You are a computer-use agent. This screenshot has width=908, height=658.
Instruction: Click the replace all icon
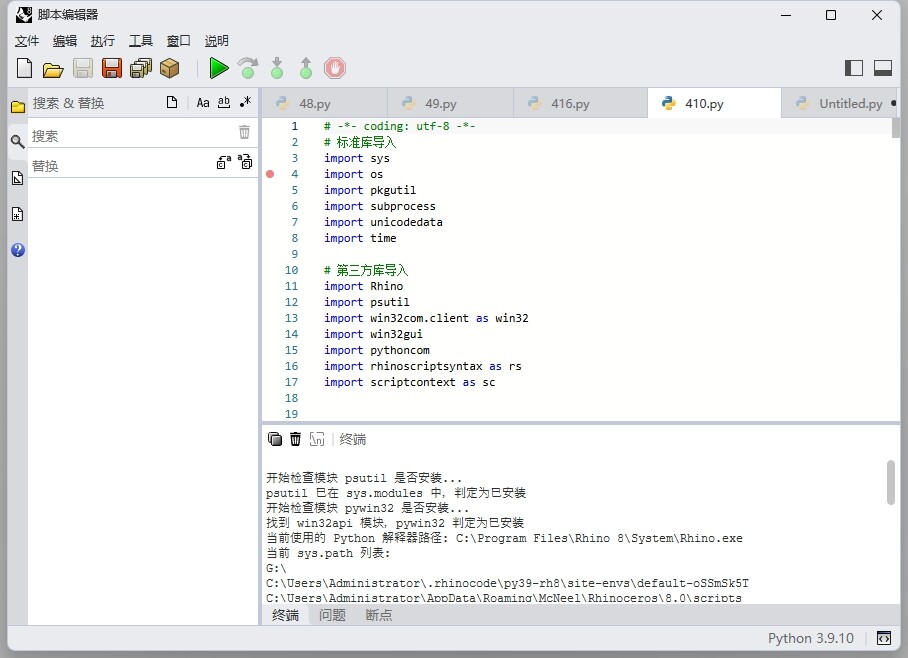coord(245,162)
